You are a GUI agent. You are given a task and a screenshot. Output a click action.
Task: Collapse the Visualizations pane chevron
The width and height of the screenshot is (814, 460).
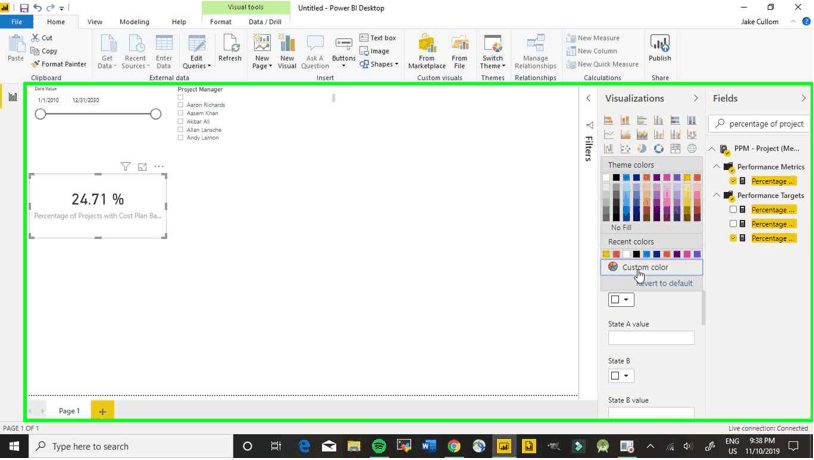tap(696, 98)
